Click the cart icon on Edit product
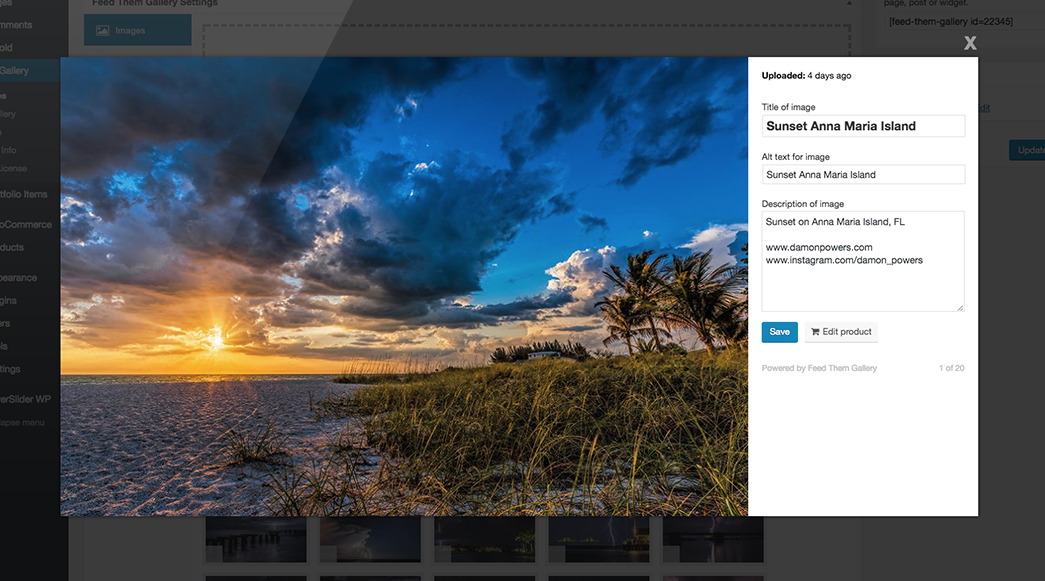The image size is (1045, 581). [x=815, y=332]
